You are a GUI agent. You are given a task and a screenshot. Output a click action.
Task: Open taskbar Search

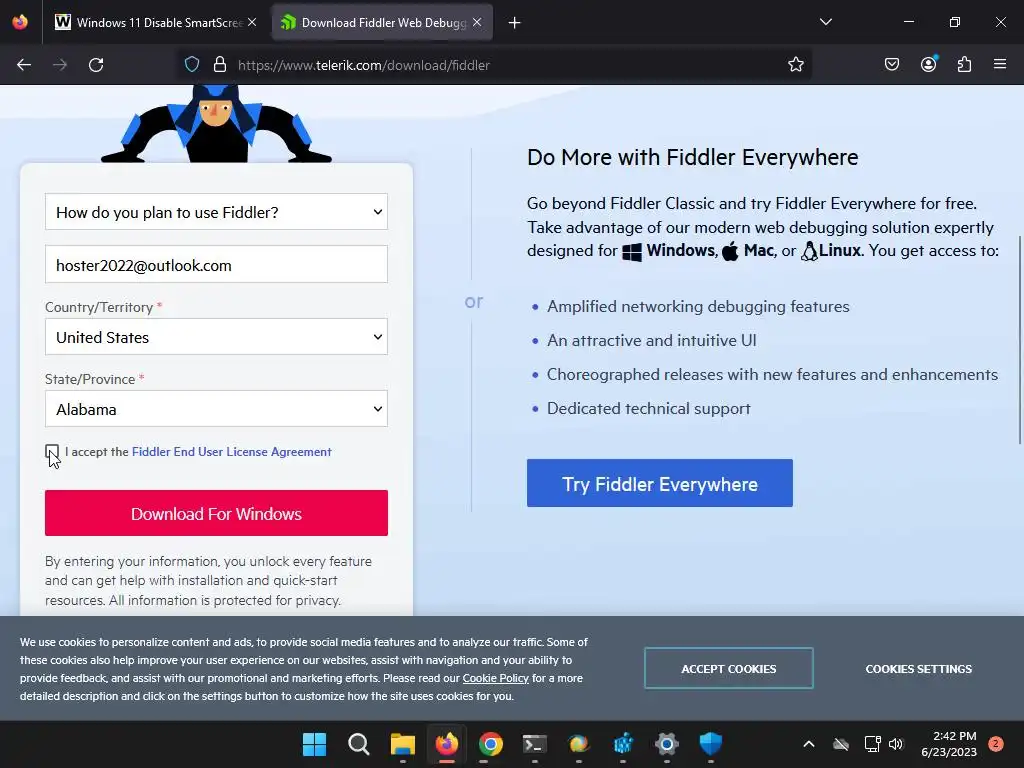click(x=359, y=744)
